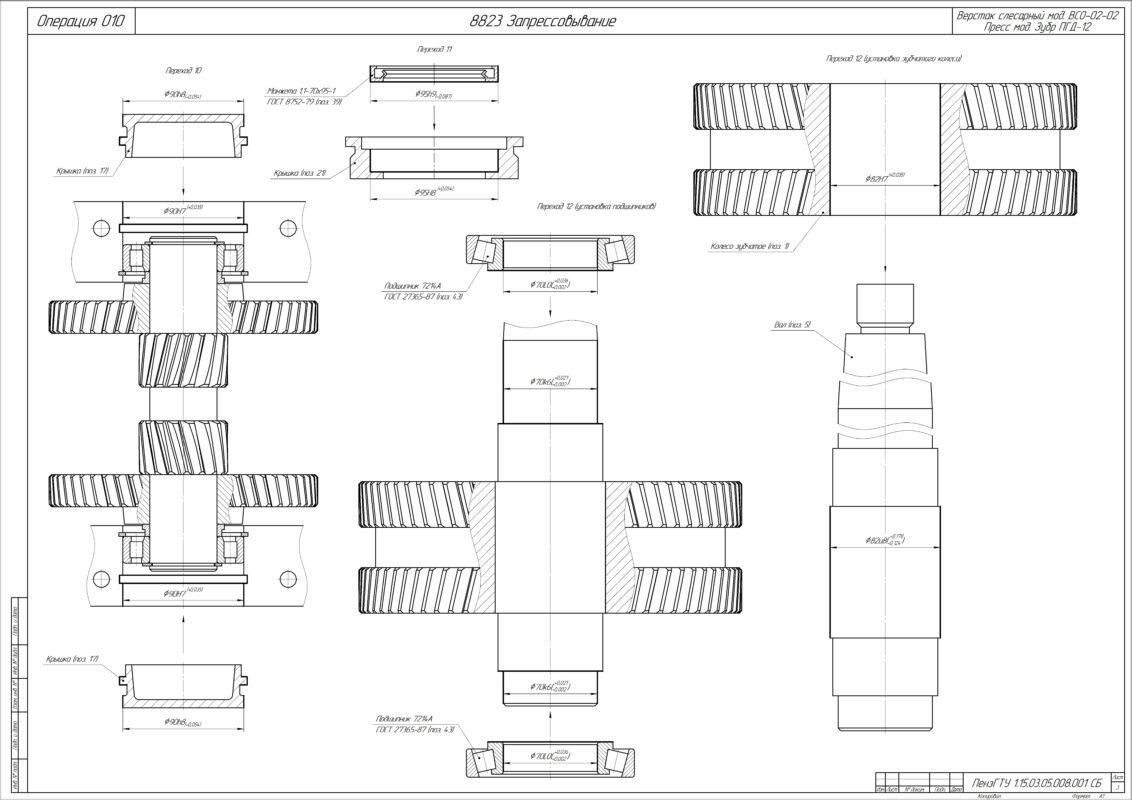Click the "Переход 11" label
Screen dimensions: 1132x800
tap(435, 48)
